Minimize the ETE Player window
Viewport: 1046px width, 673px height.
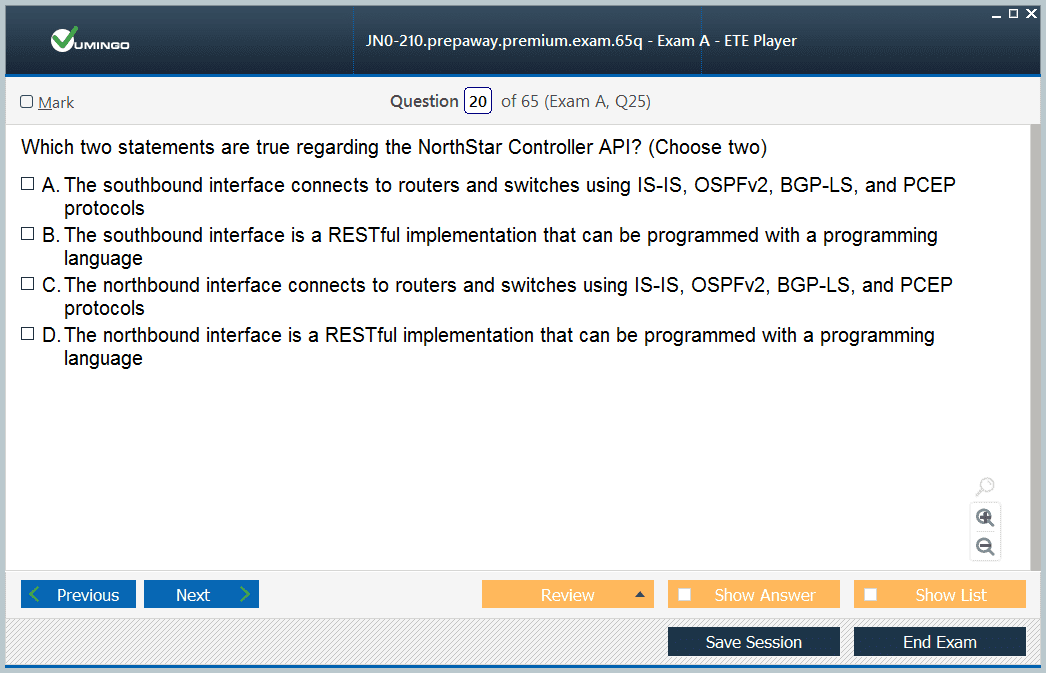pos(996,14)
